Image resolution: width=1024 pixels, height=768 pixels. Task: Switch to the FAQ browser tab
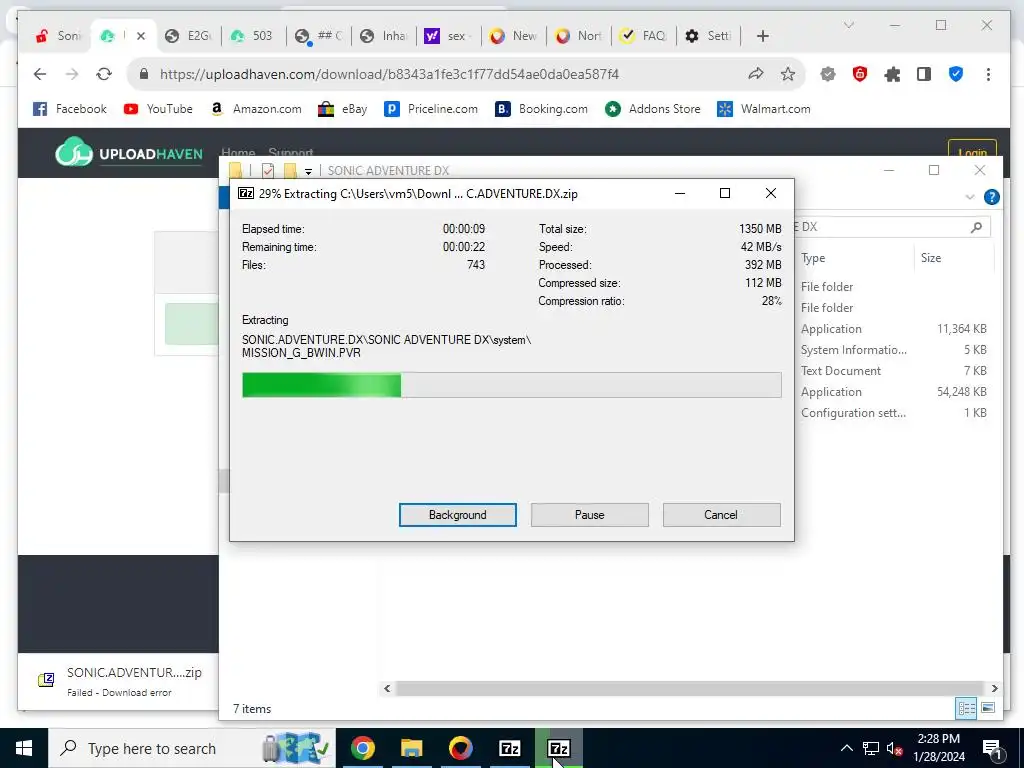(643, 36)
